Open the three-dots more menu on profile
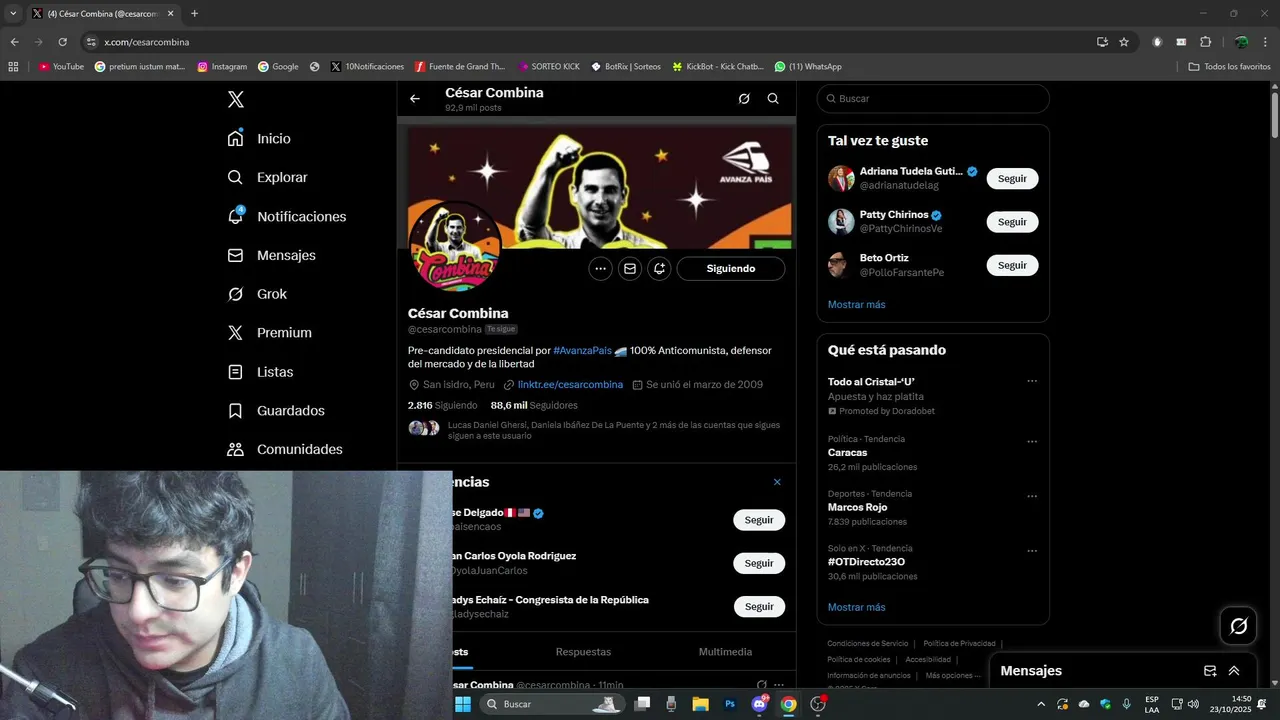 pos(600,268)
